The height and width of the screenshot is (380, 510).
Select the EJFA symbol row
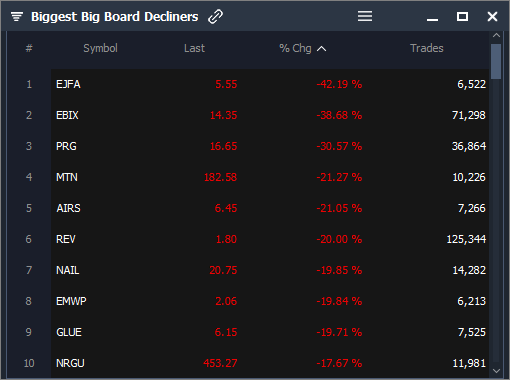click(270, 84)
